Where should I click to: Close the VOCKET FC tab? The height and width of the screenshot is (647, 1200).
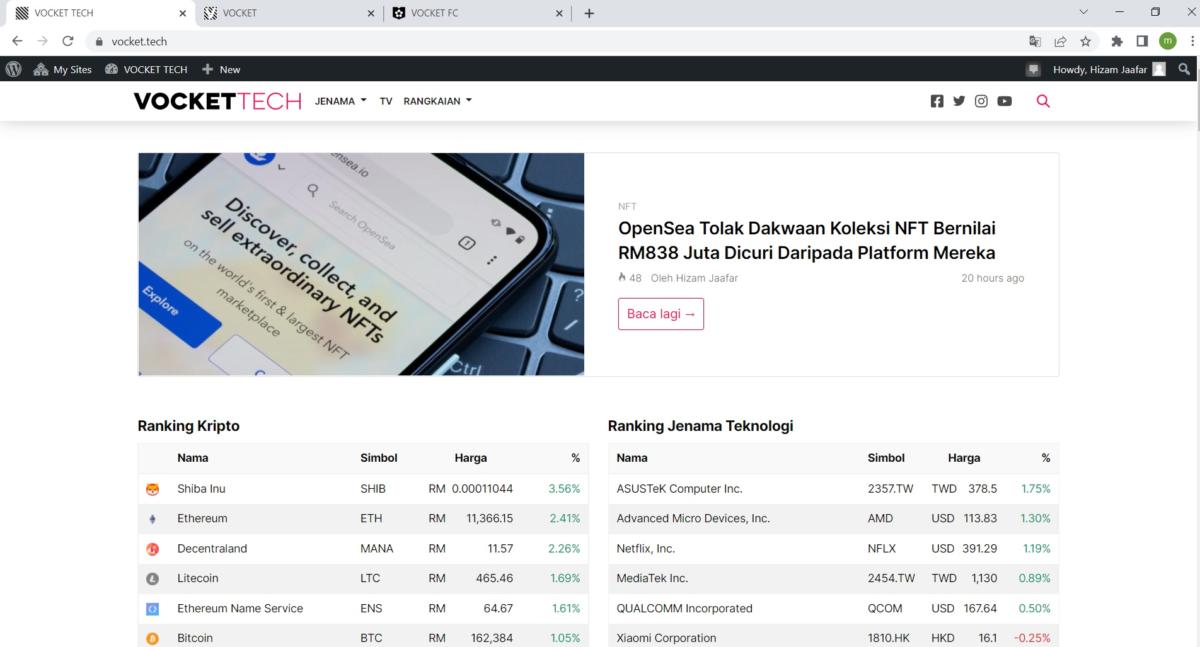[559, 13]
